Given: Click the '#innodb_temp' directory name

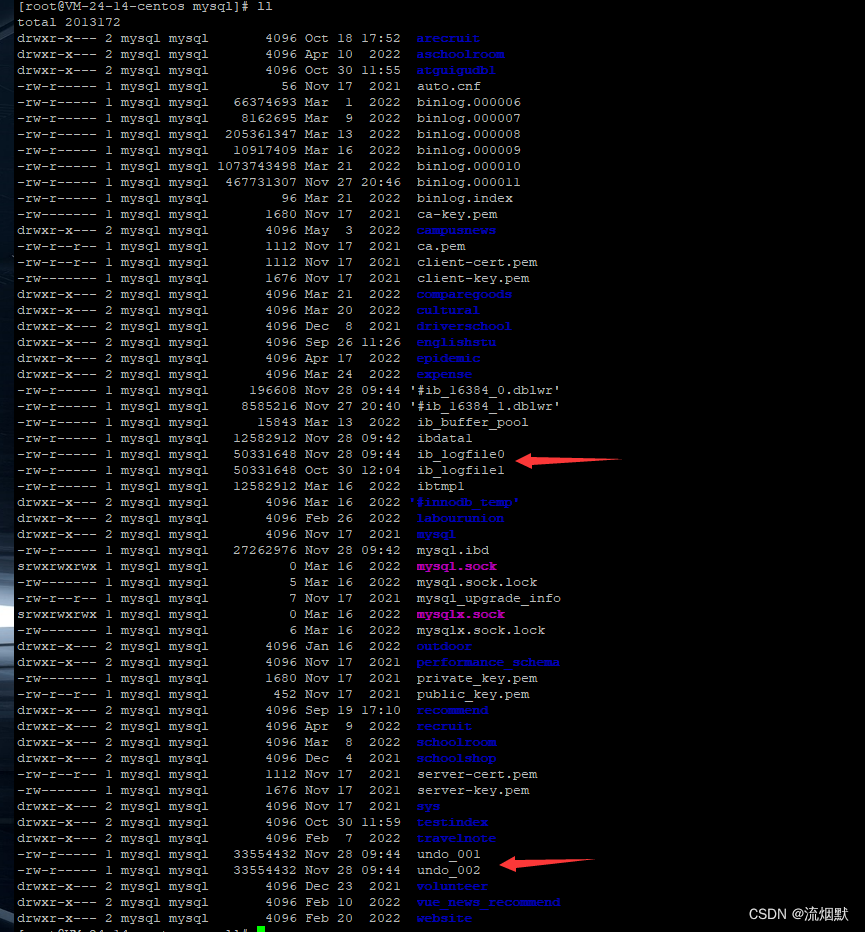Looking at the screenshot, I should pos(464,503).
